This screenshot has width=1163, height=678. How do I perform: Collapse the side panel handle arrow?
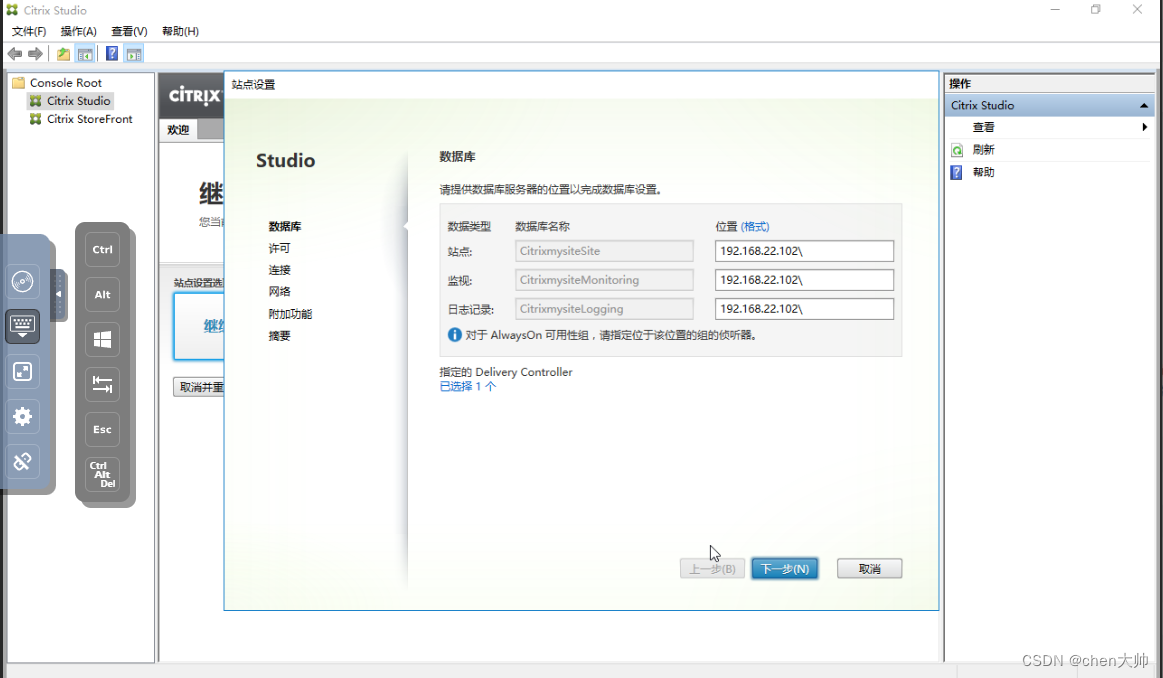[59, 294]
